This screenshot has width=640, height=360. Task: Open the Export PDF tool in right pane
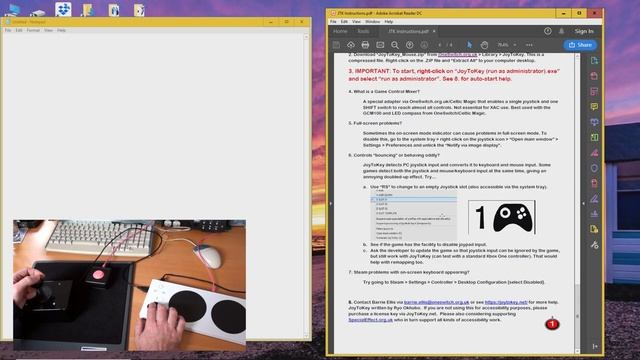(x=594, y=60)
